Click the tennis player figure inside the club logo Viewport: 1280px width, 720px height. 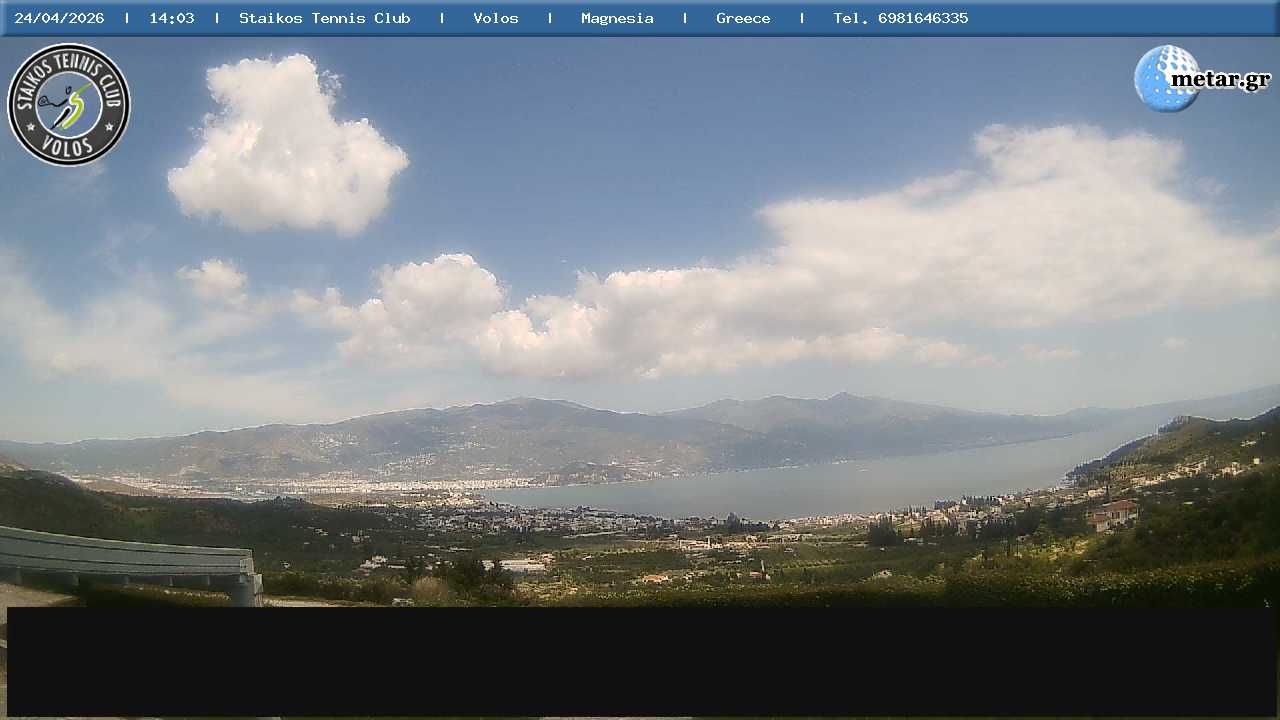coord(69,105)
